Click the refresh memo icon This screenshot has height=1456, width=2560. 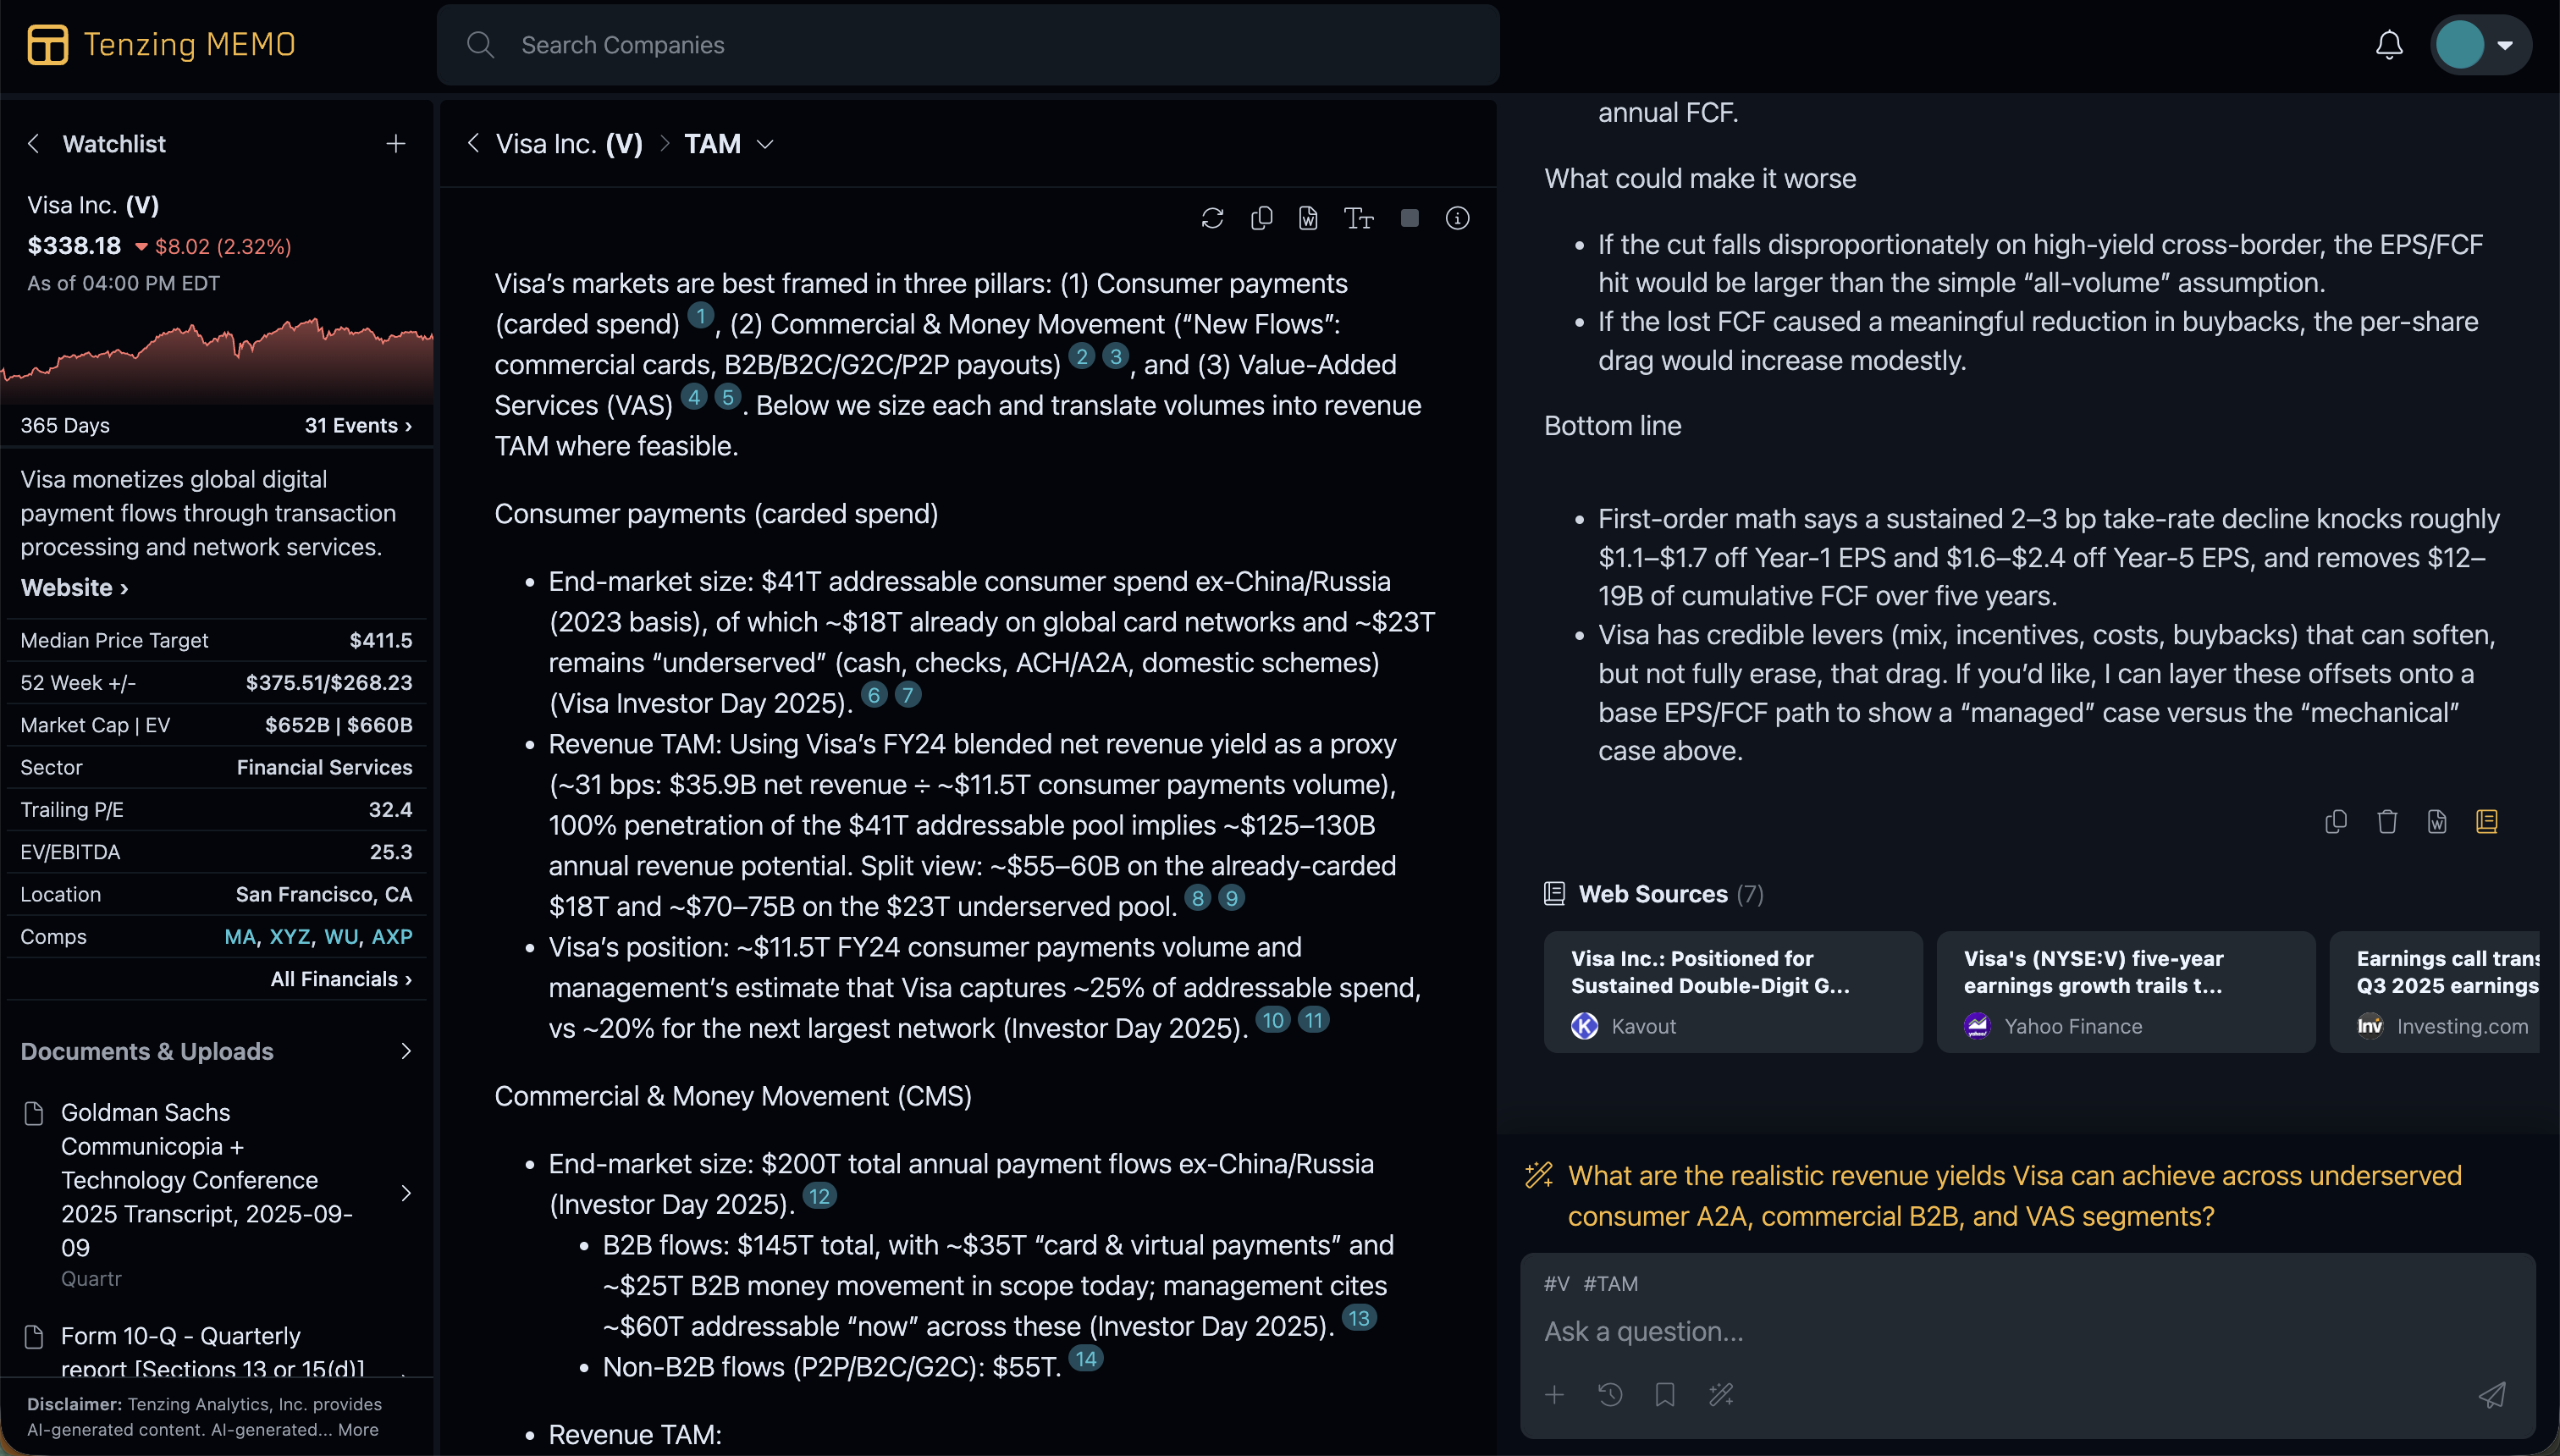[1212, 218]
